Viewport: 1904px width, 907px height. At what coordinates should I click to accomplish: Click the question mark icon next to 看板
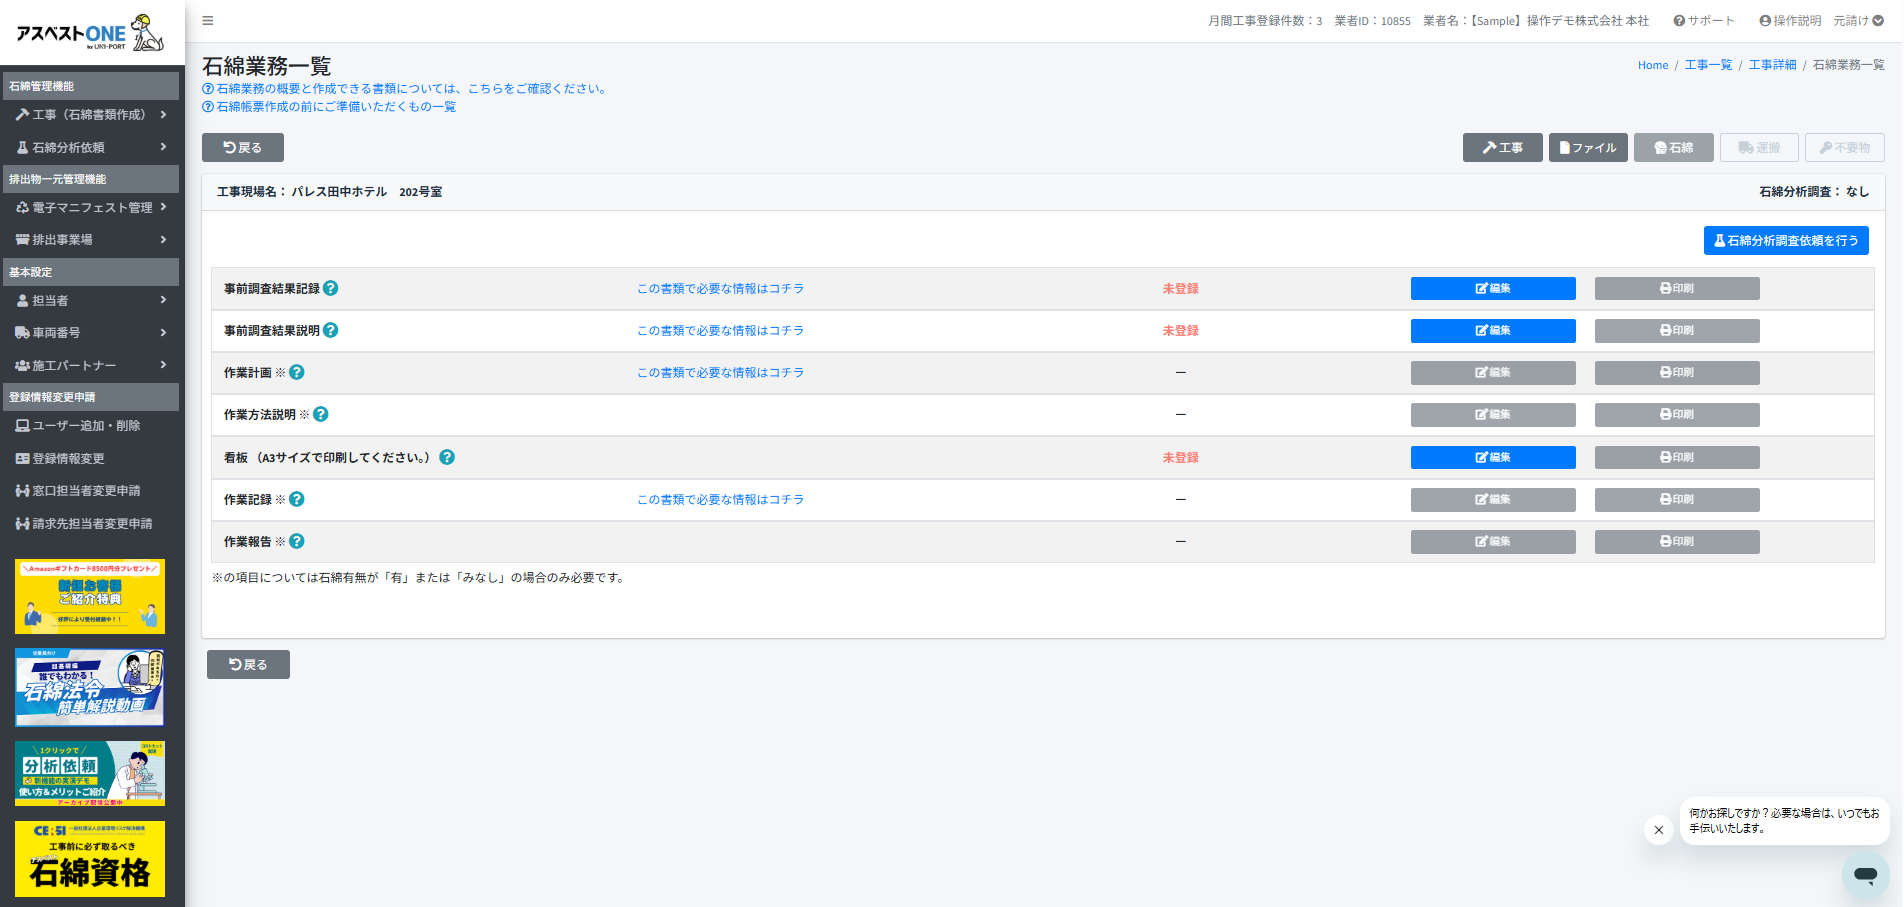(447, 457)
